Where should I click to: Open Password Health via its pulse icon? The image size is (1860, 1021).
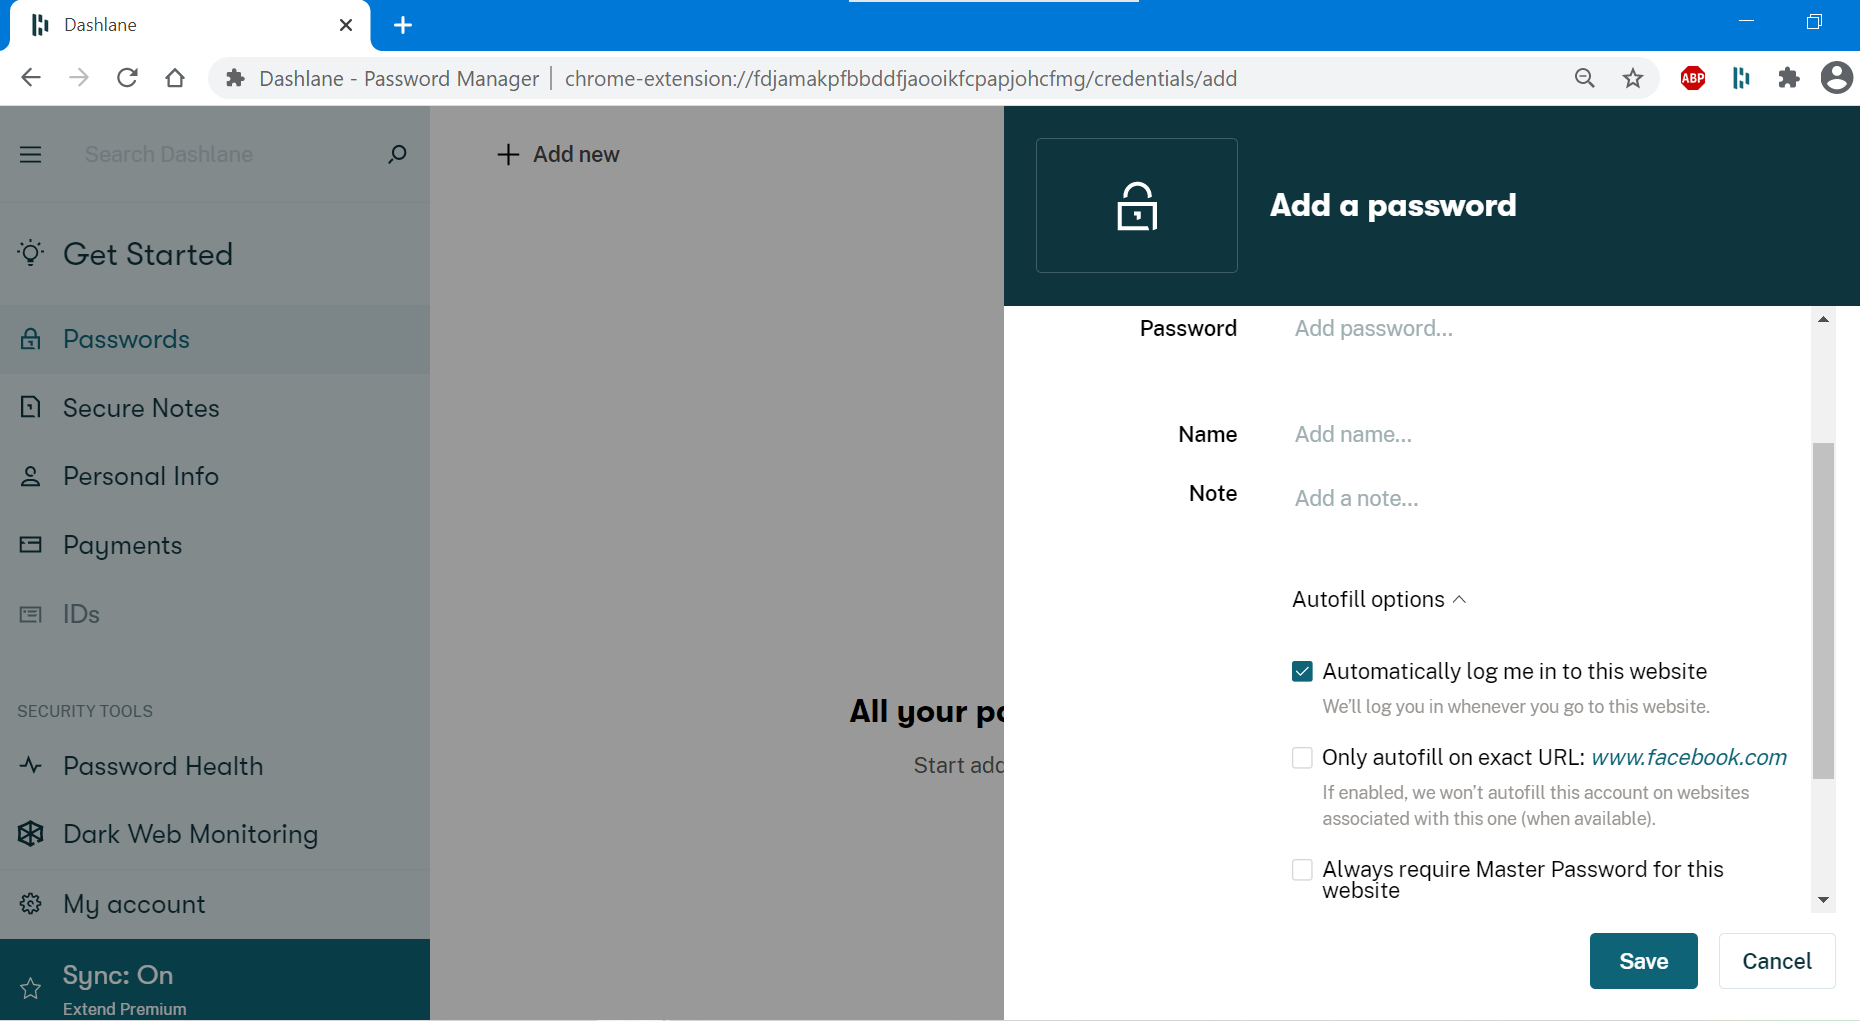pos(30,766)
